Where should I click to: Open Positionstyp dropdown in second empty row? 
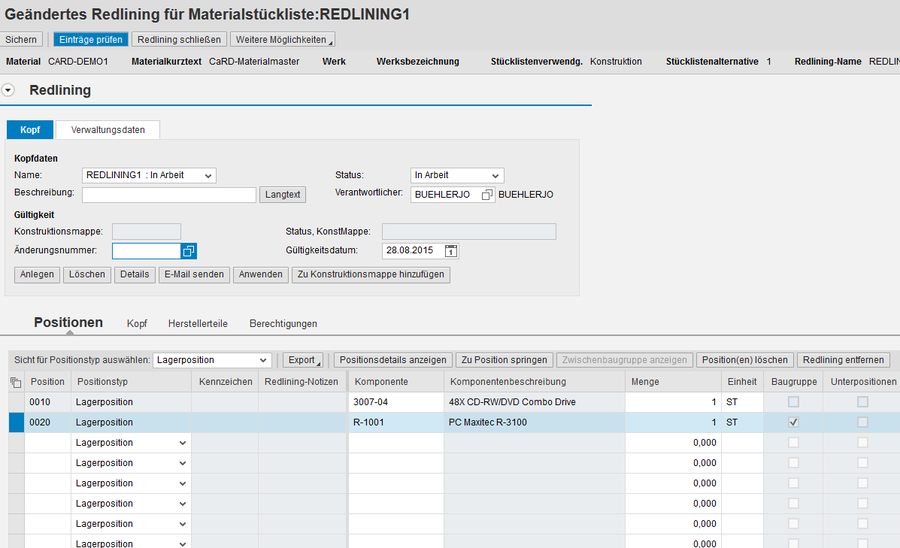[x=183, y=463]
